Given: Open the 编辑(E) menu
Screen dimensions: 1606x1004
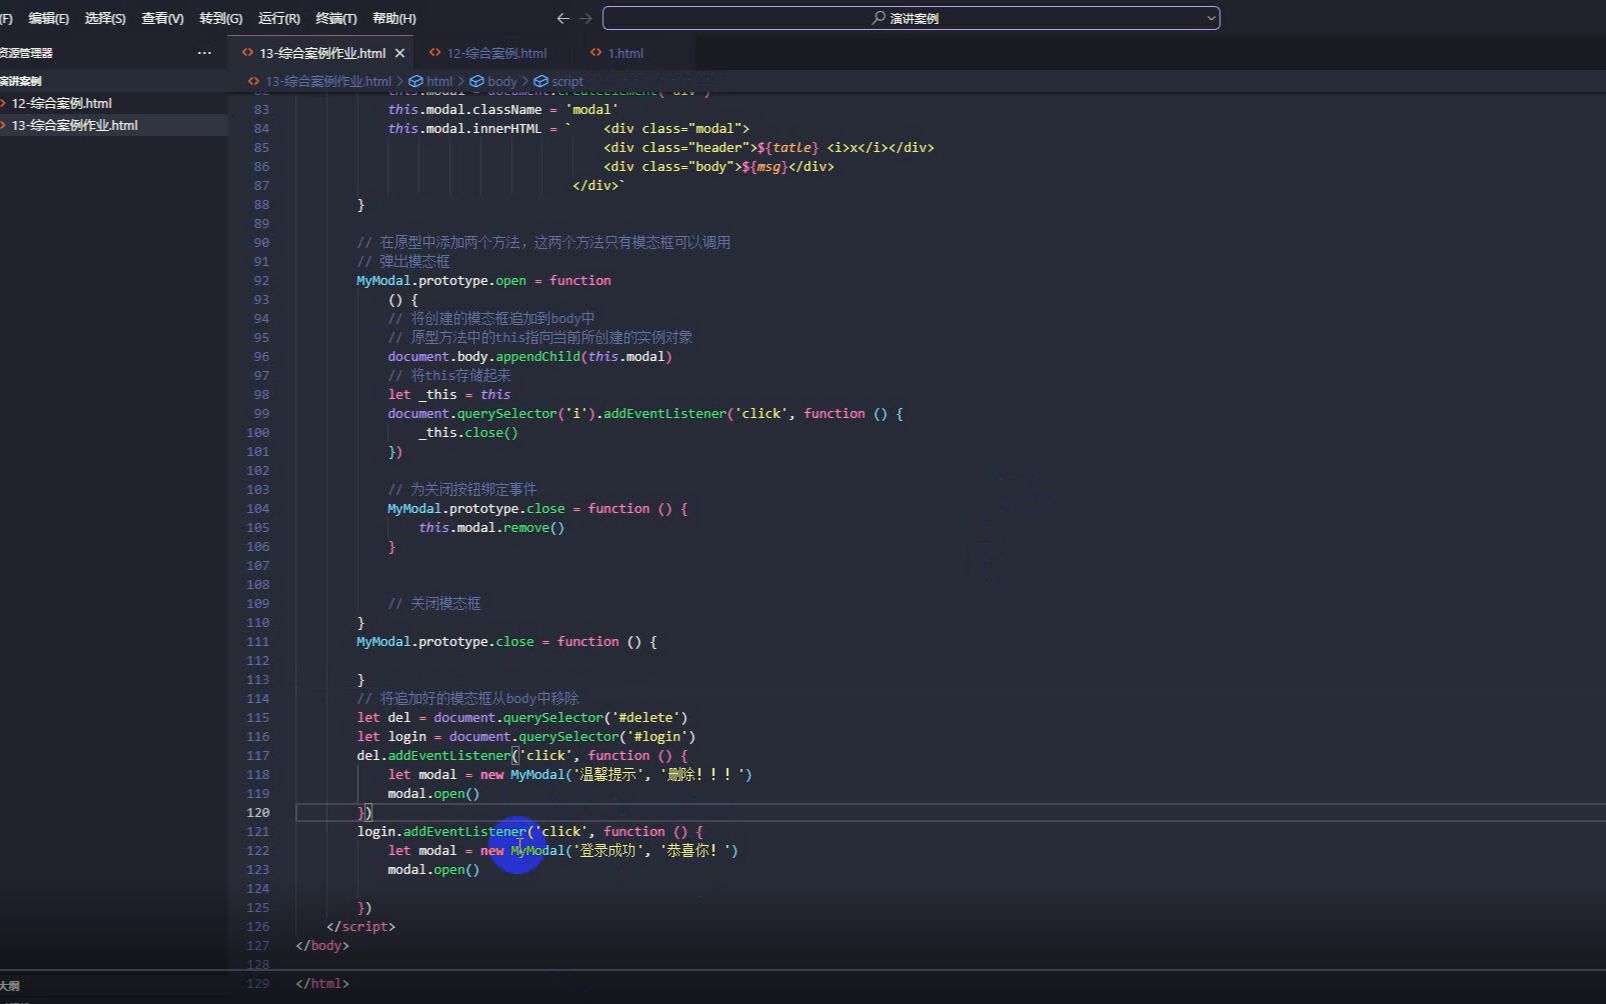Looking at the screenshot, I should (48, 18).
